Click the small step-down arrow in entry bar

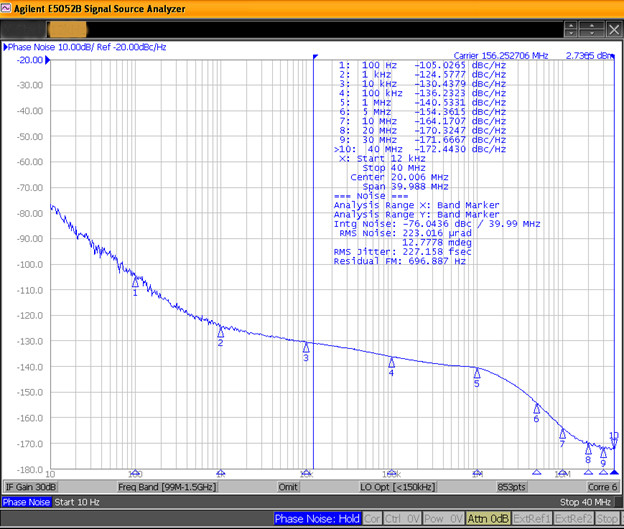pyautogui.click(x=571, y=33)
